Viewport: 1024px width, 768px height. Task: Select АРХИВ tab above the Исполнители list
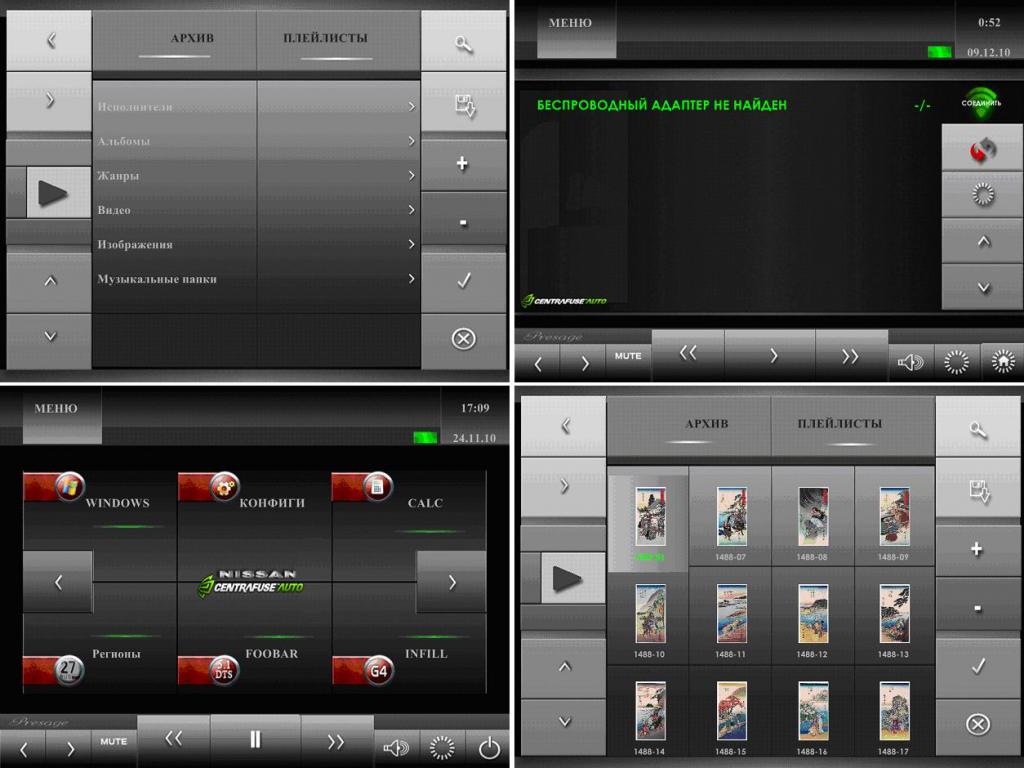[x=192, y=40]
